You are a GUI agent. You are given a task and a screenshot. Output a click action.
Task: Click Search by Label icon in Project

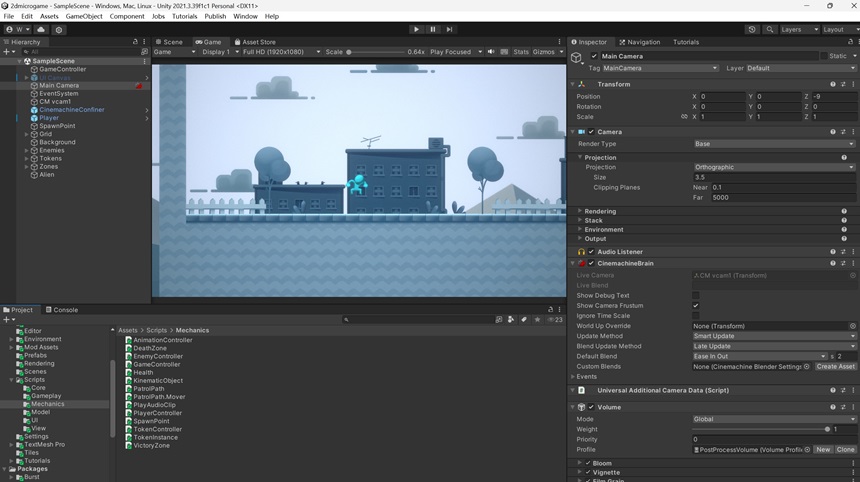click(524, 319)
